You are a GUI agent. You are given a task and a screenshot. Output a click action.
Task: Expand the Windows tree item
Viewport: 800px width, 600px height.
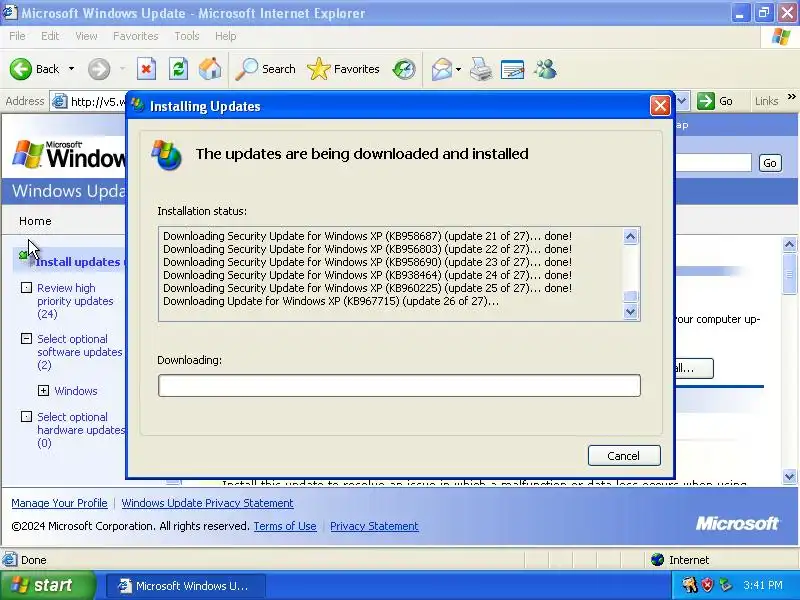tap(43, 390)
